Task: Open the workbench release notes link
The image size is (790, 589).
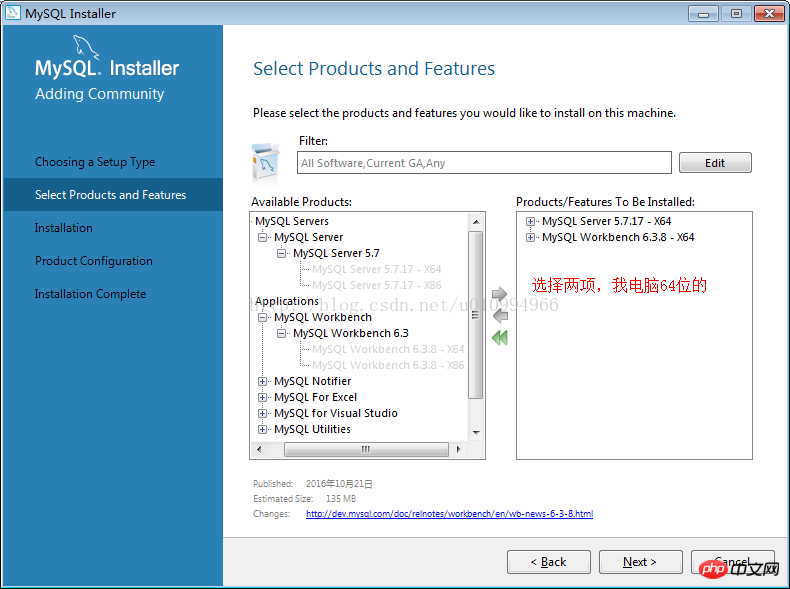Action: (x=449, y=514)
